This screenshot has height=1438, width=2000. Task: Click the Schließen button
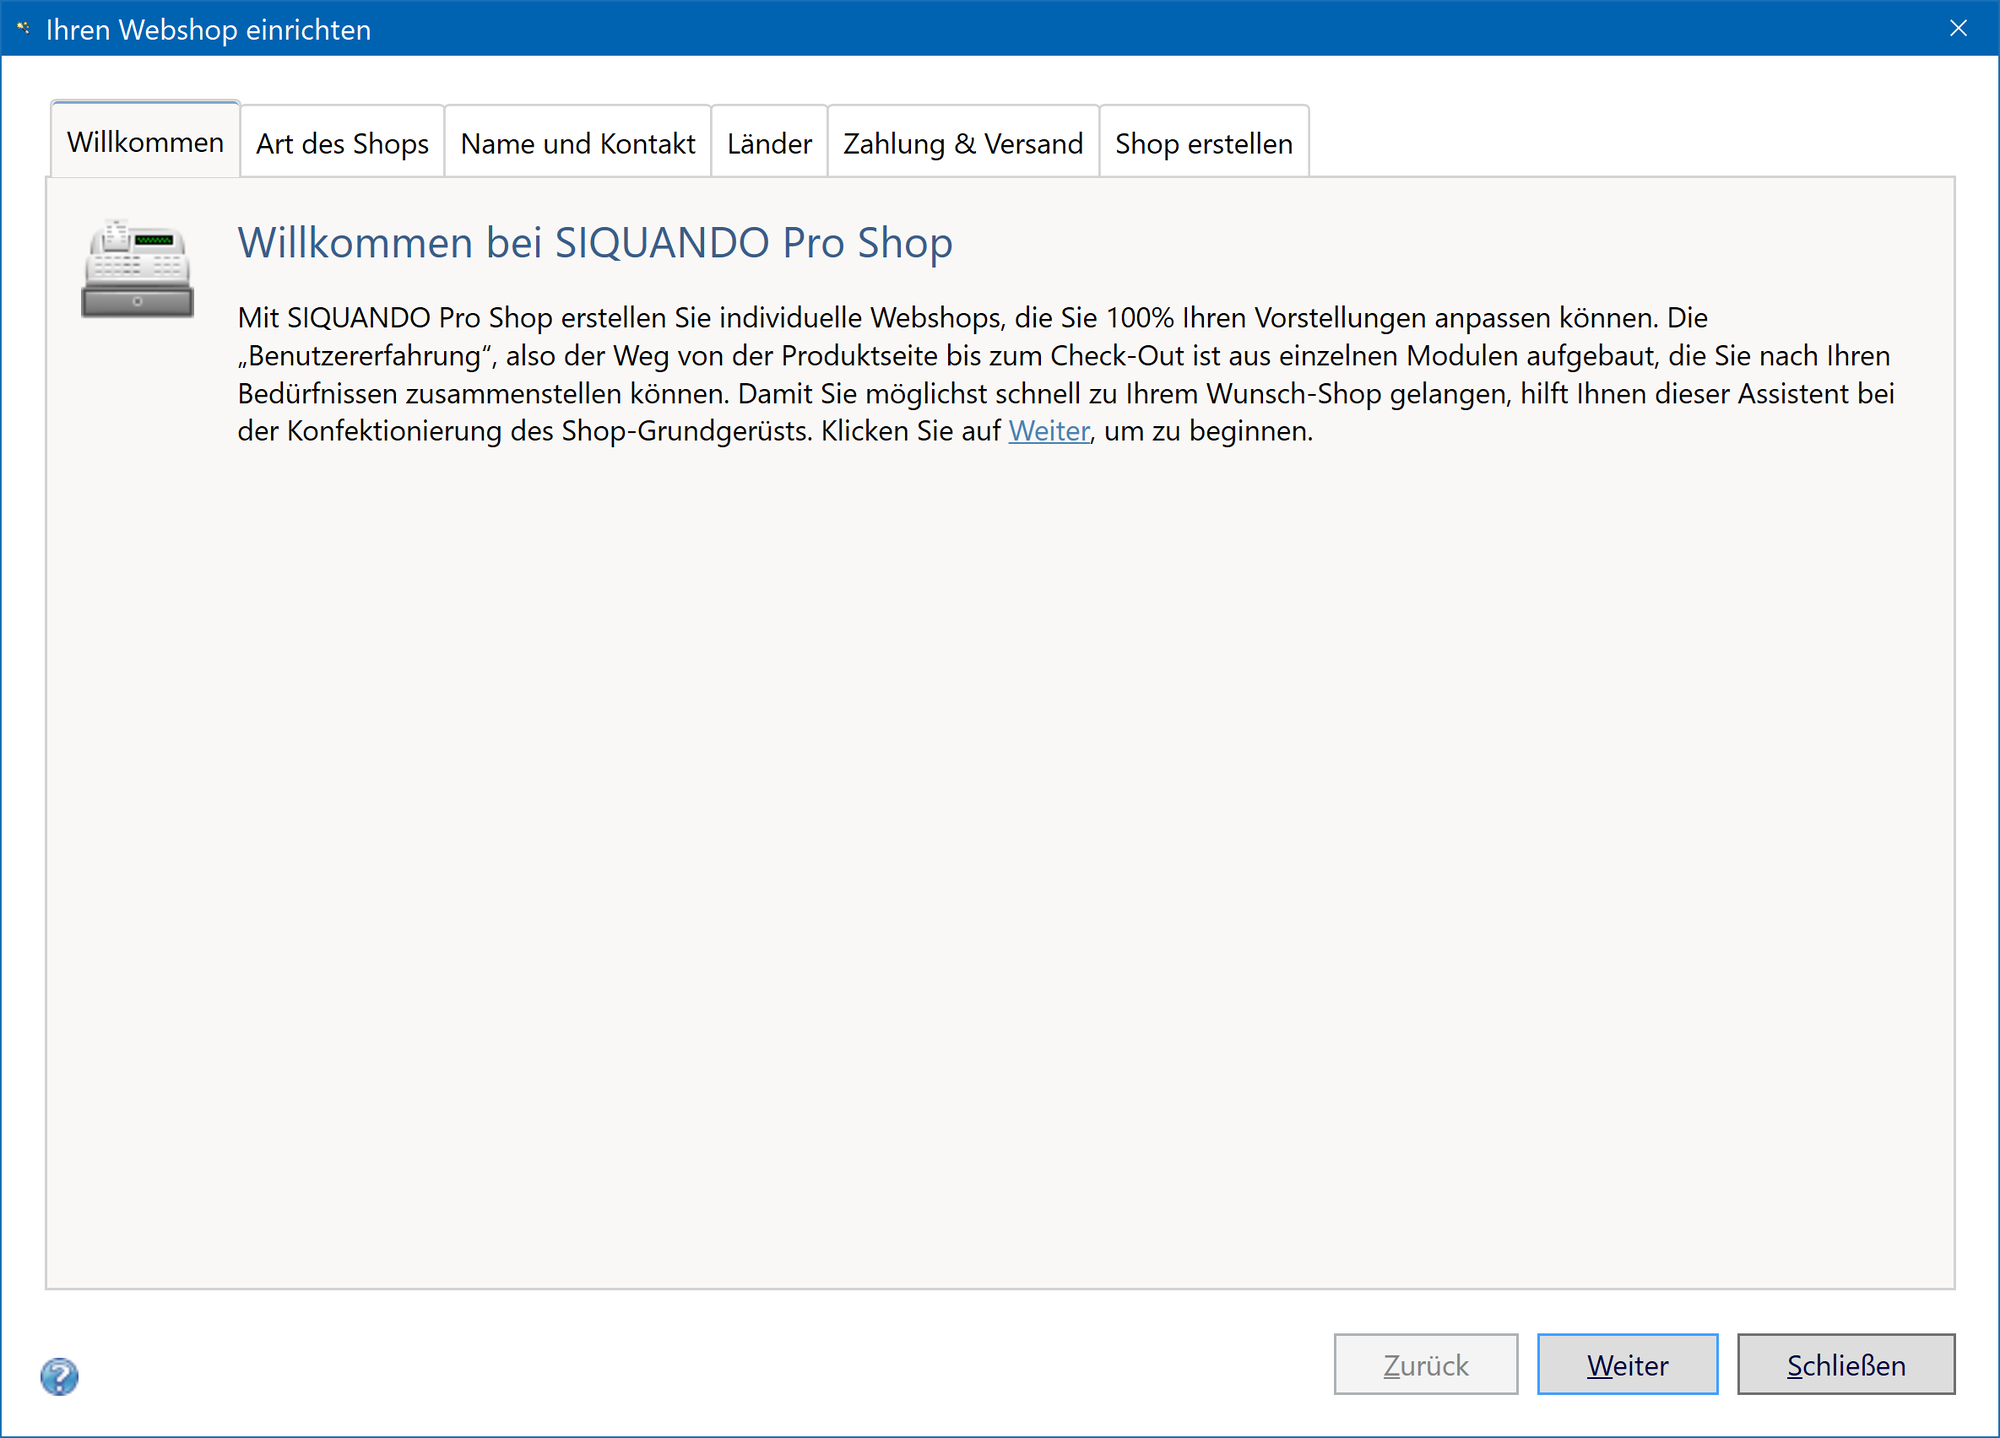[1846, 1364]
